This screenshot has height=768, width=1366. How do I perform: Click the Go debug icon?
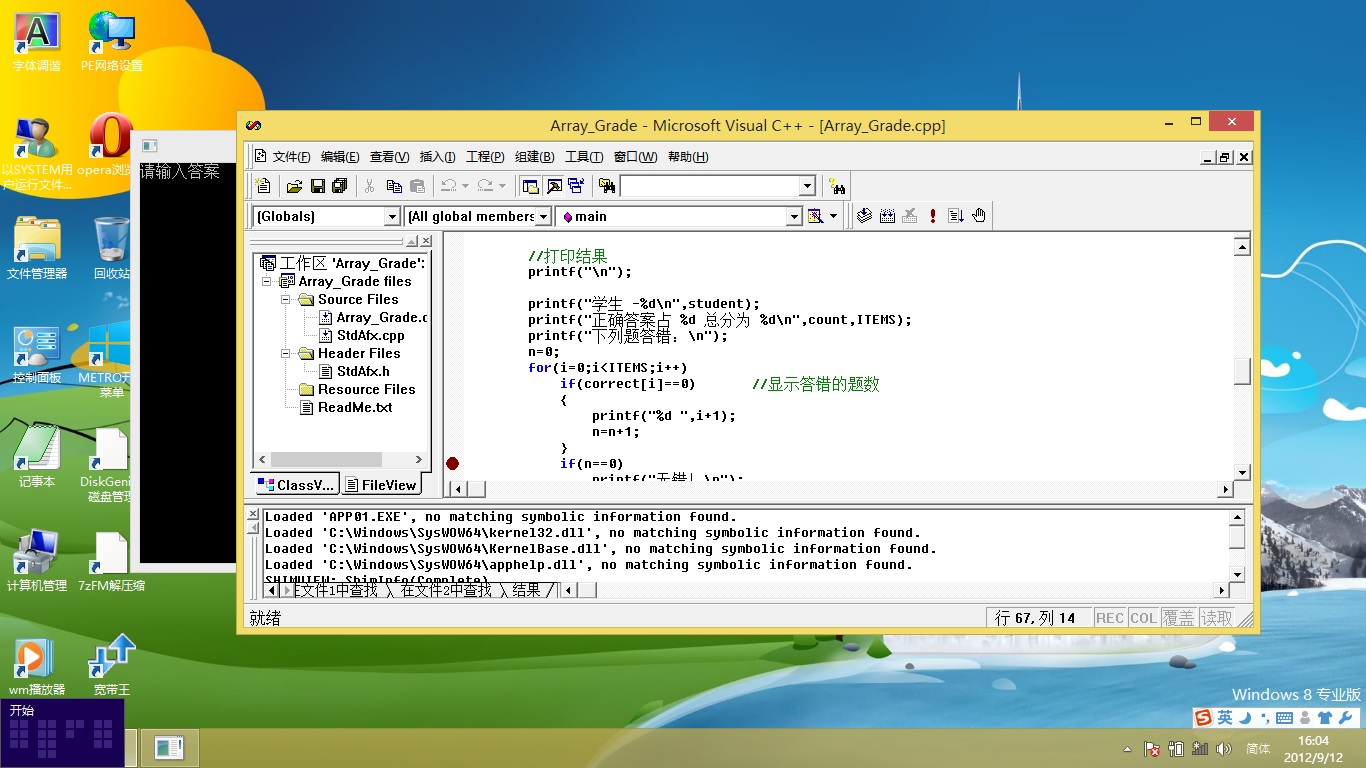(956, 216)
